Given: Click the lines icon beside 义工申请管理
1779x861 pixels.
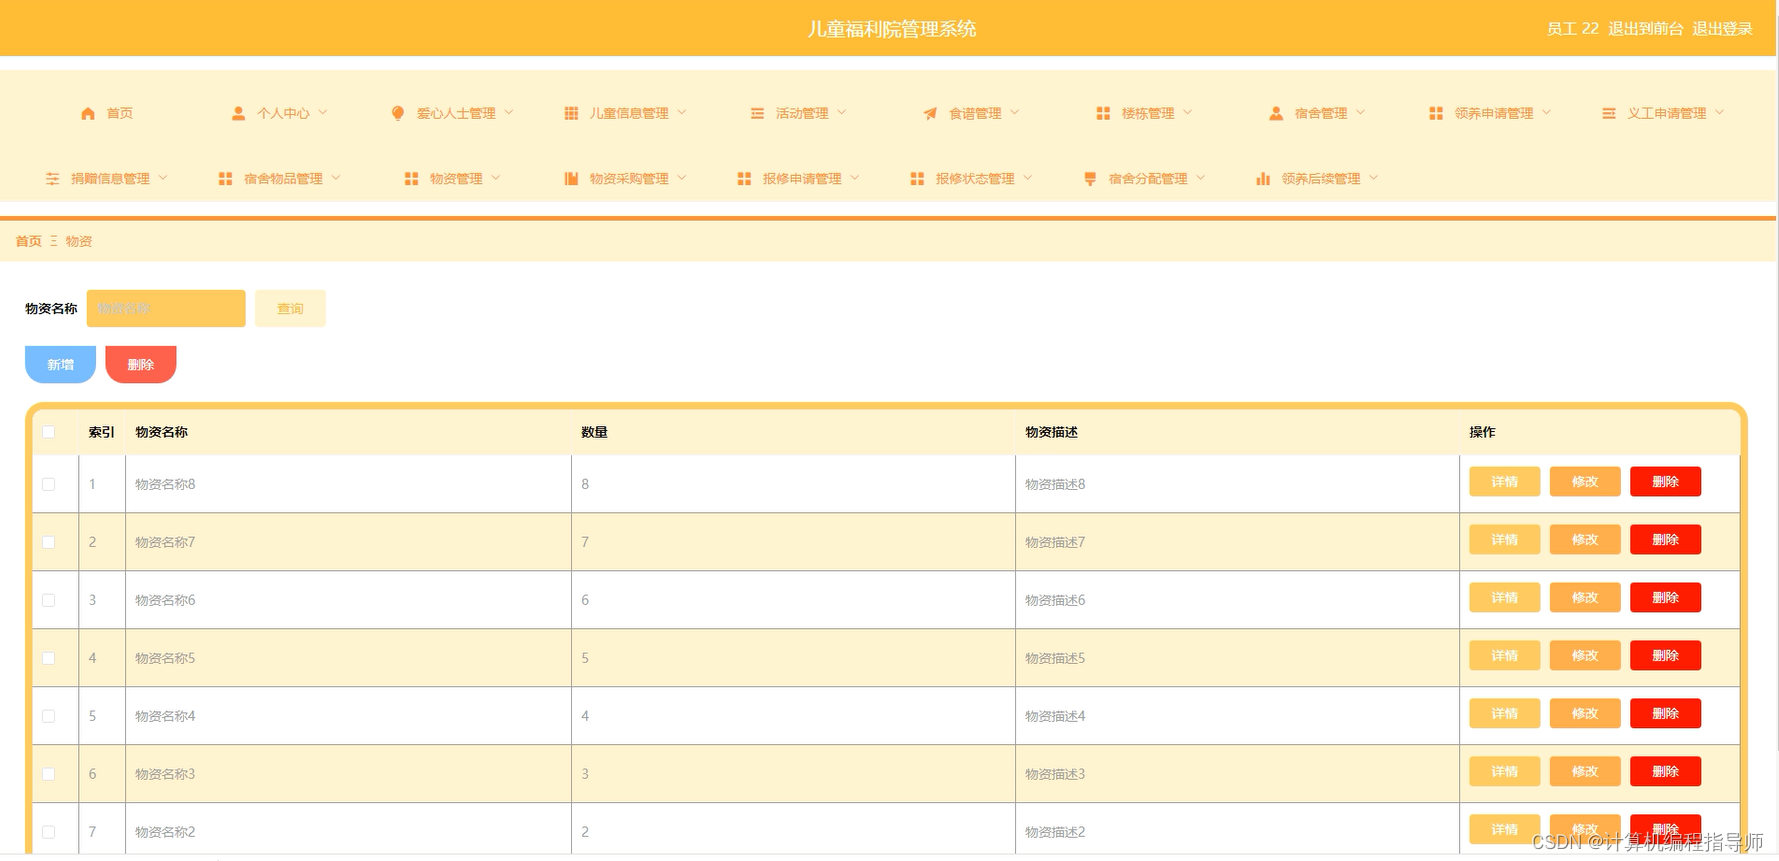Looking at the screenshot, I should 1609,113.
